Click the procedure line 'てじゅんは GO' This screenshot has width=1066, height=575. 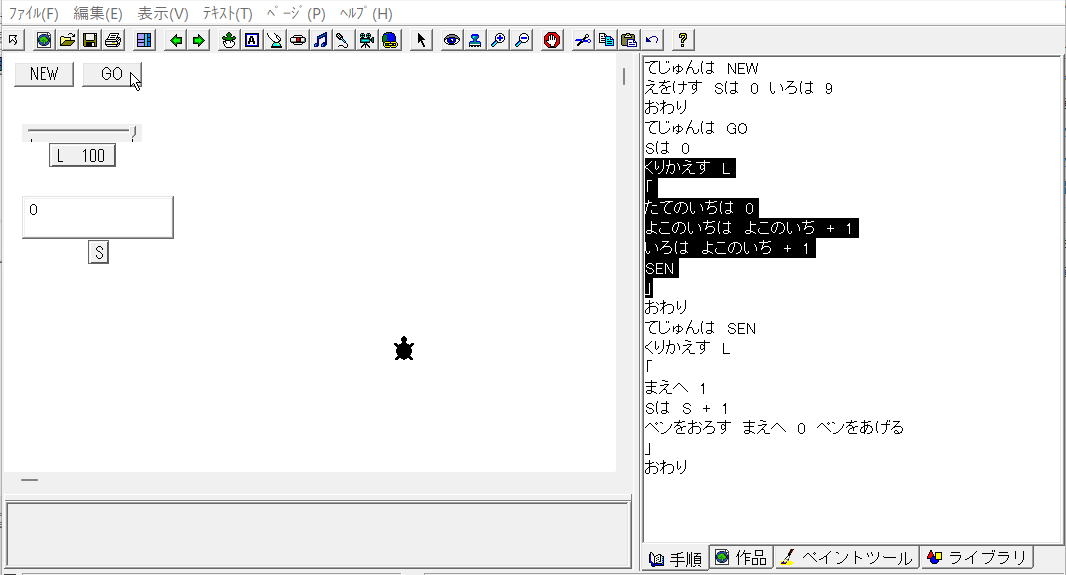696,128
